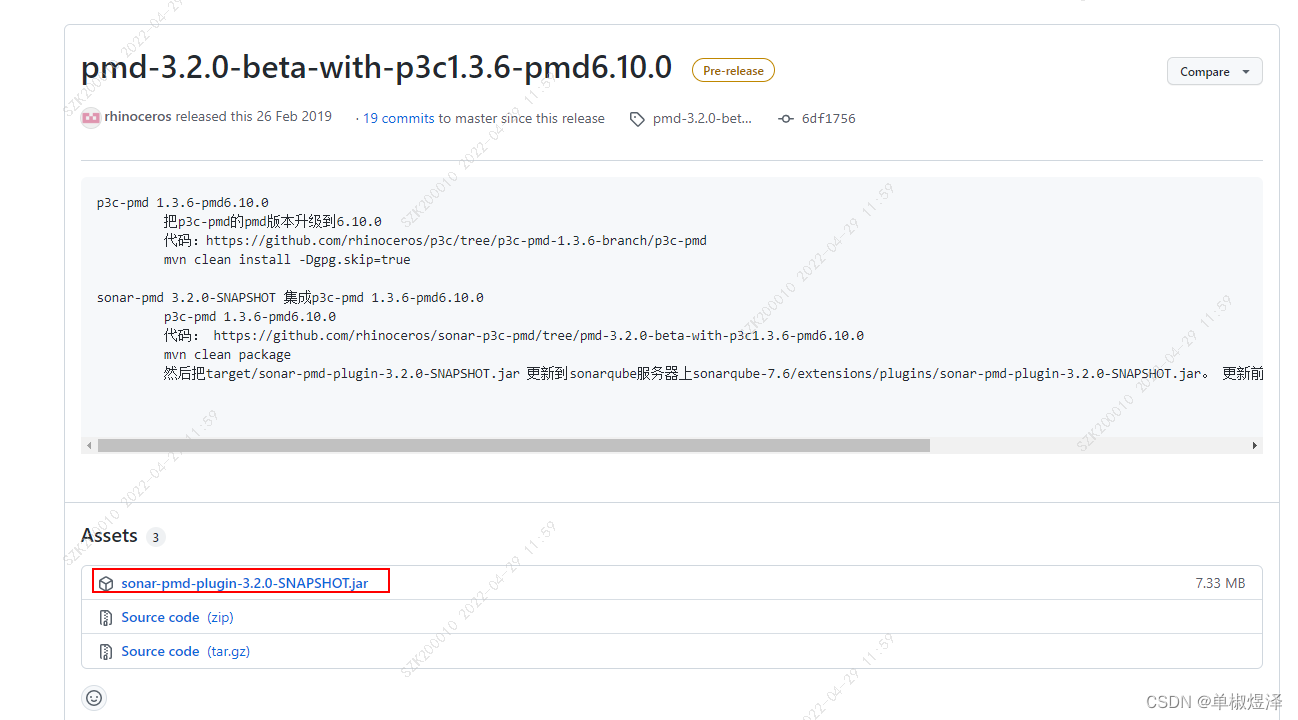The image size is (1298, 720).
Task: Click the release title pmd-3.2.0-beta-with-p3c1.3.6-pmd6.10.0
Action: 377,68
